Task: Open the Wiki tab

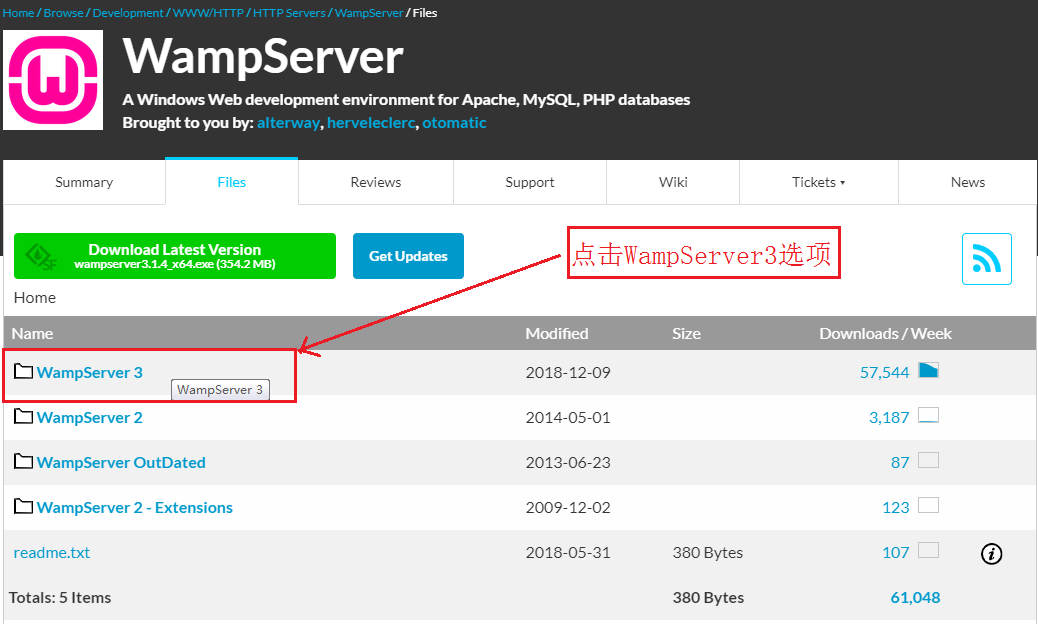Action: (x=673, y=182)
